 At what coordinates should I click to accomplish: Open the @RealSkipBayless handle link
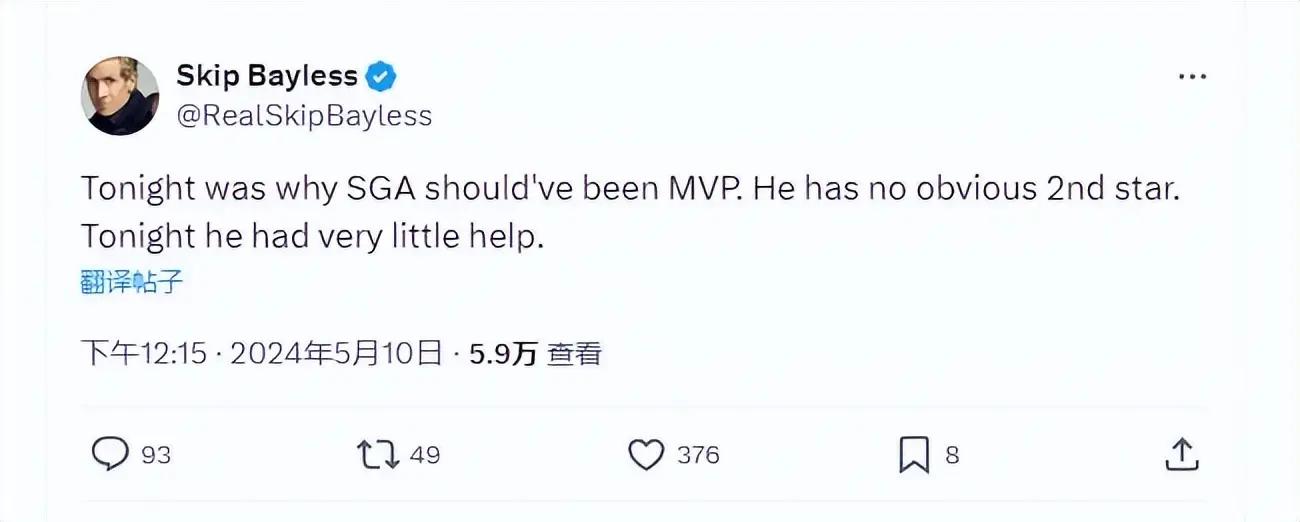[304, 116]
